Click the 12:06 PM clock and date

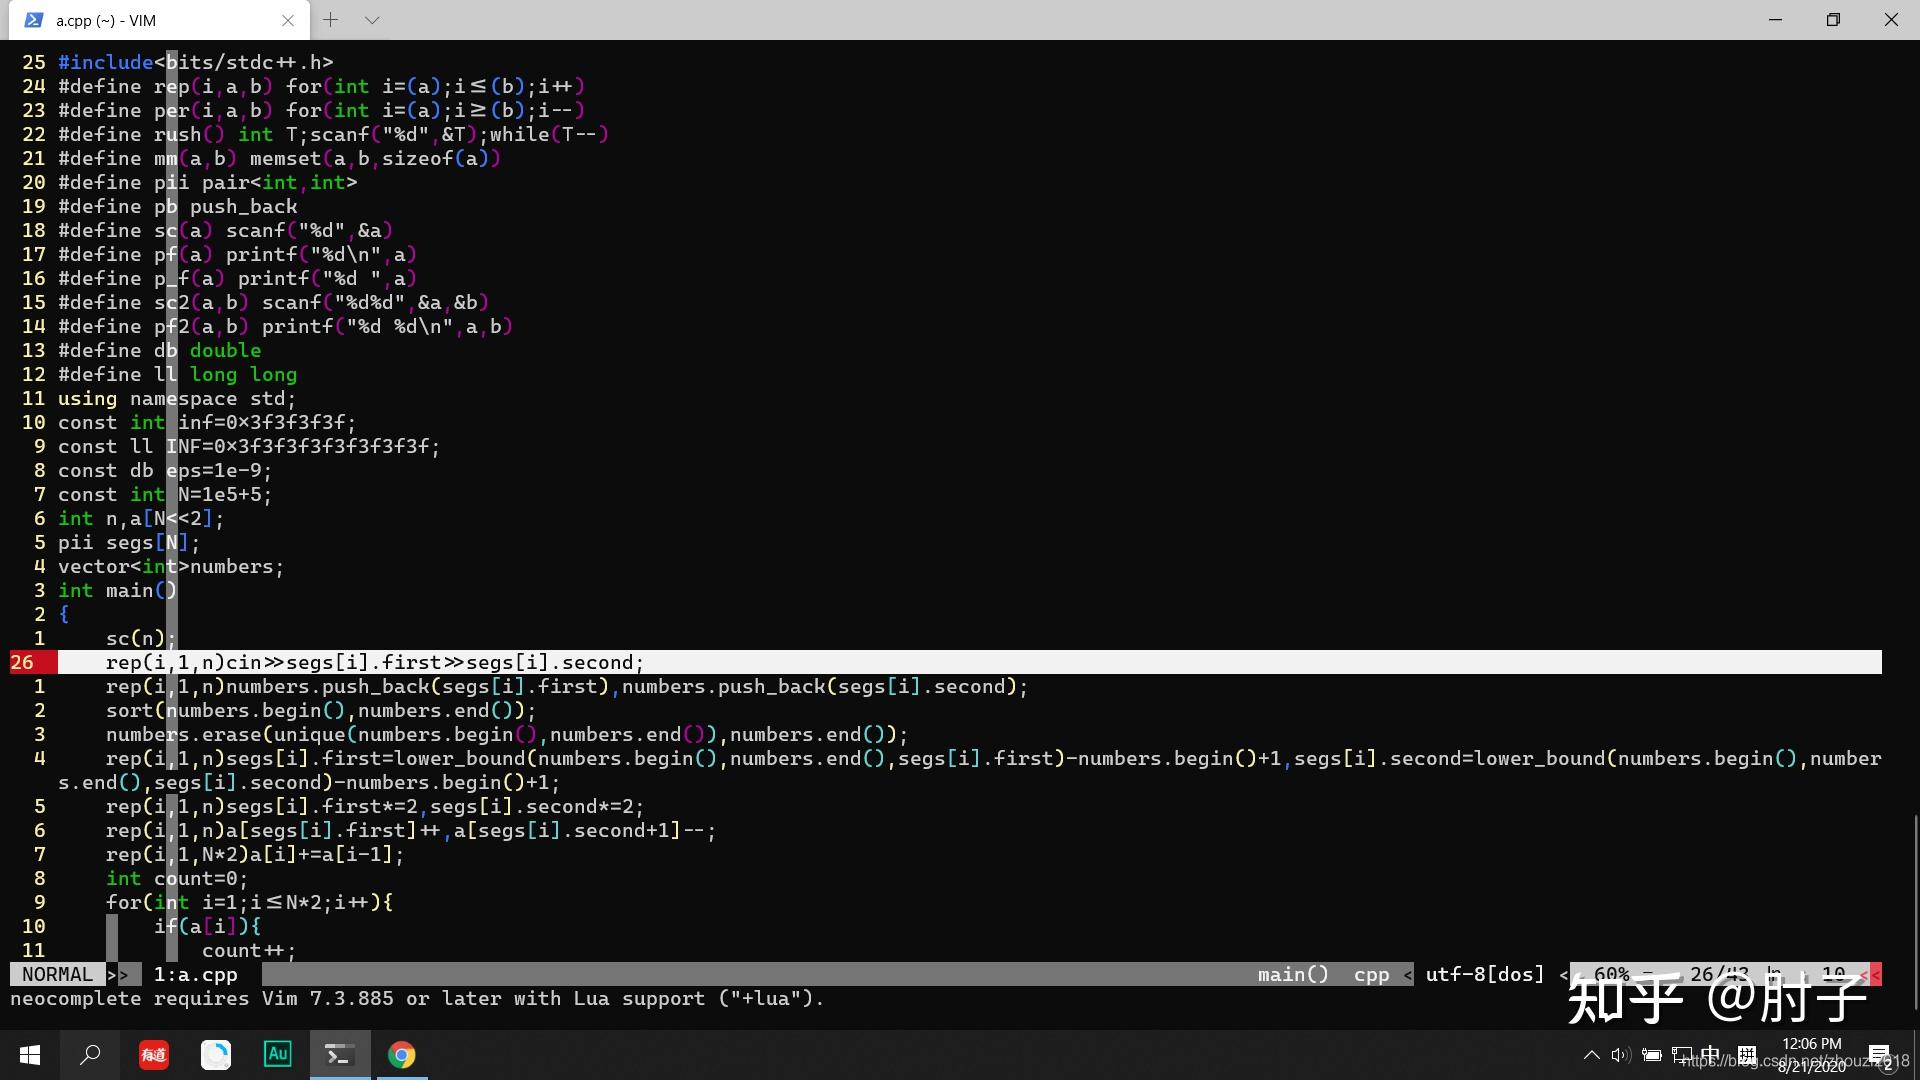point(1811,1055)
